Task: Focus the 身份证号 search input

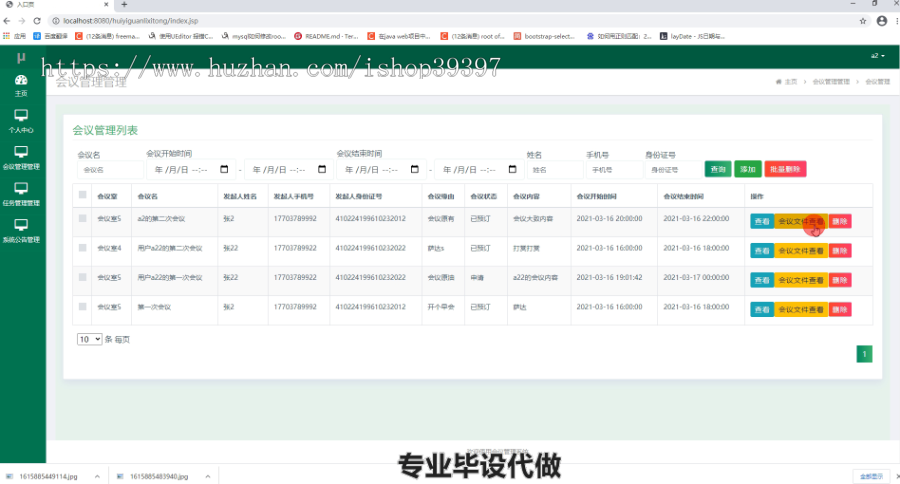Action: [x=673, y=170]
